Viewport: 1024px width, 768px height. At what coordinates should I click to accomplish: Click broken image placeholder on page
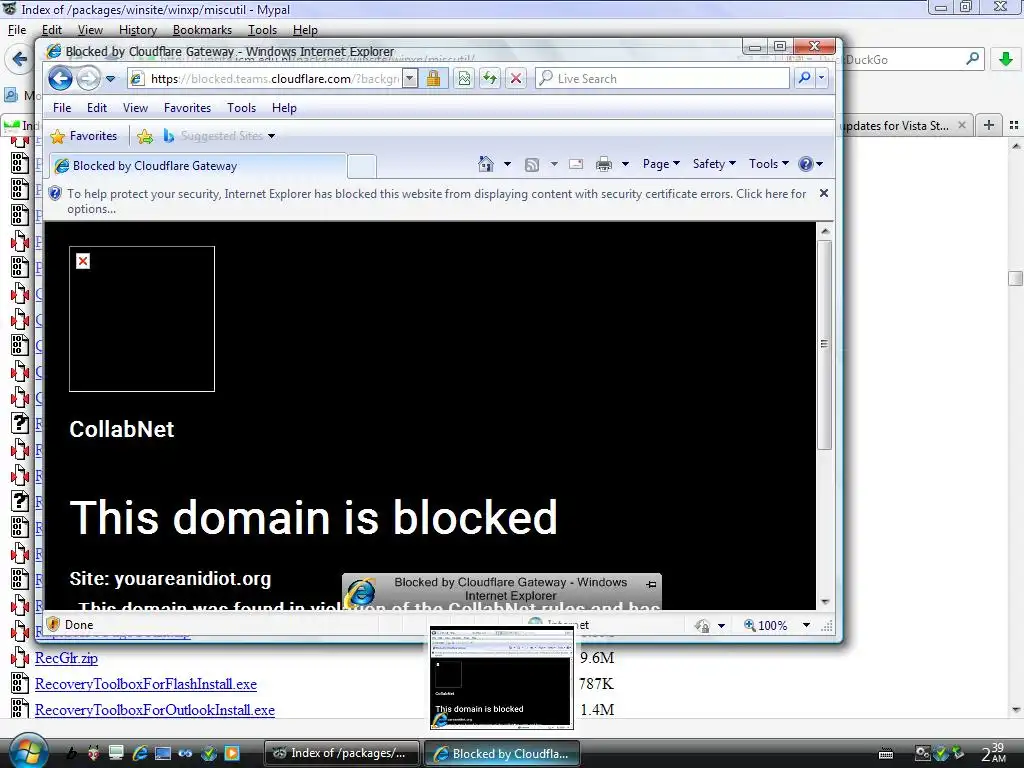point(142,319)
